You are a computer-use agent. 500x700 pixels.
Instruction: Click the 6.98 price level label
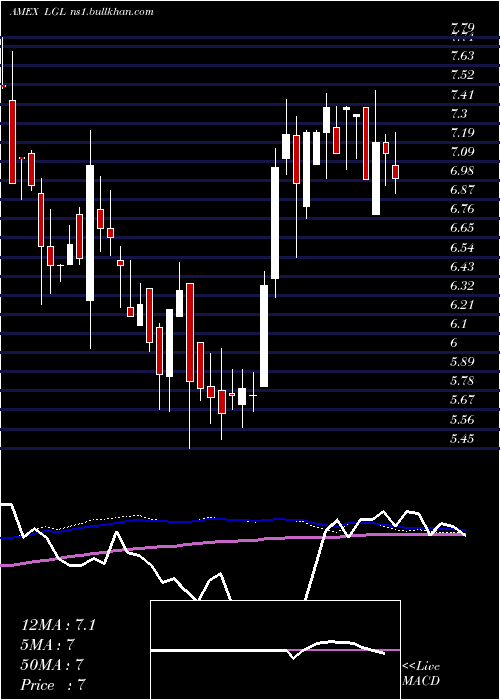click(462, 171)
